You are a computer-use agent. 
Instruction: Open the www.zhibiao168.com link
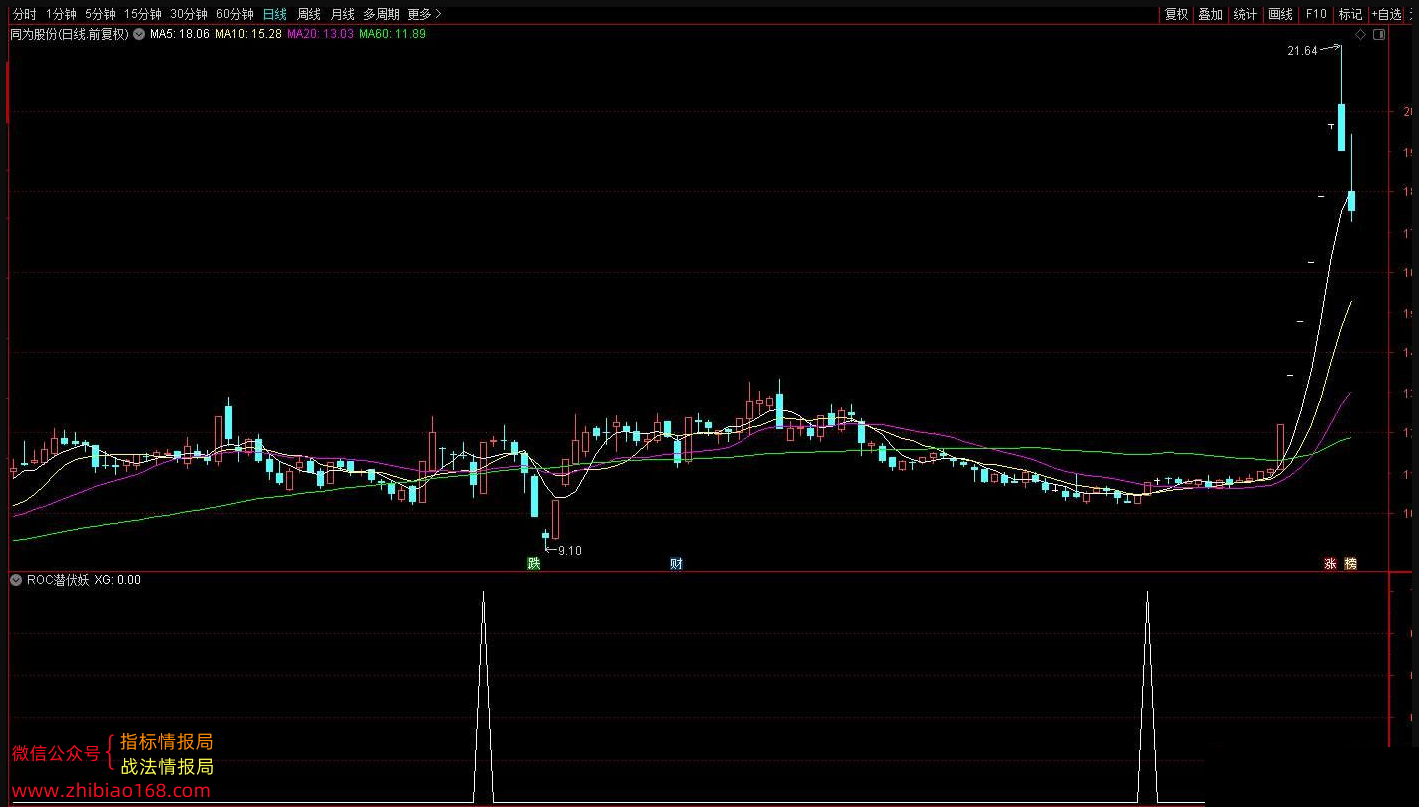point(111,791)
